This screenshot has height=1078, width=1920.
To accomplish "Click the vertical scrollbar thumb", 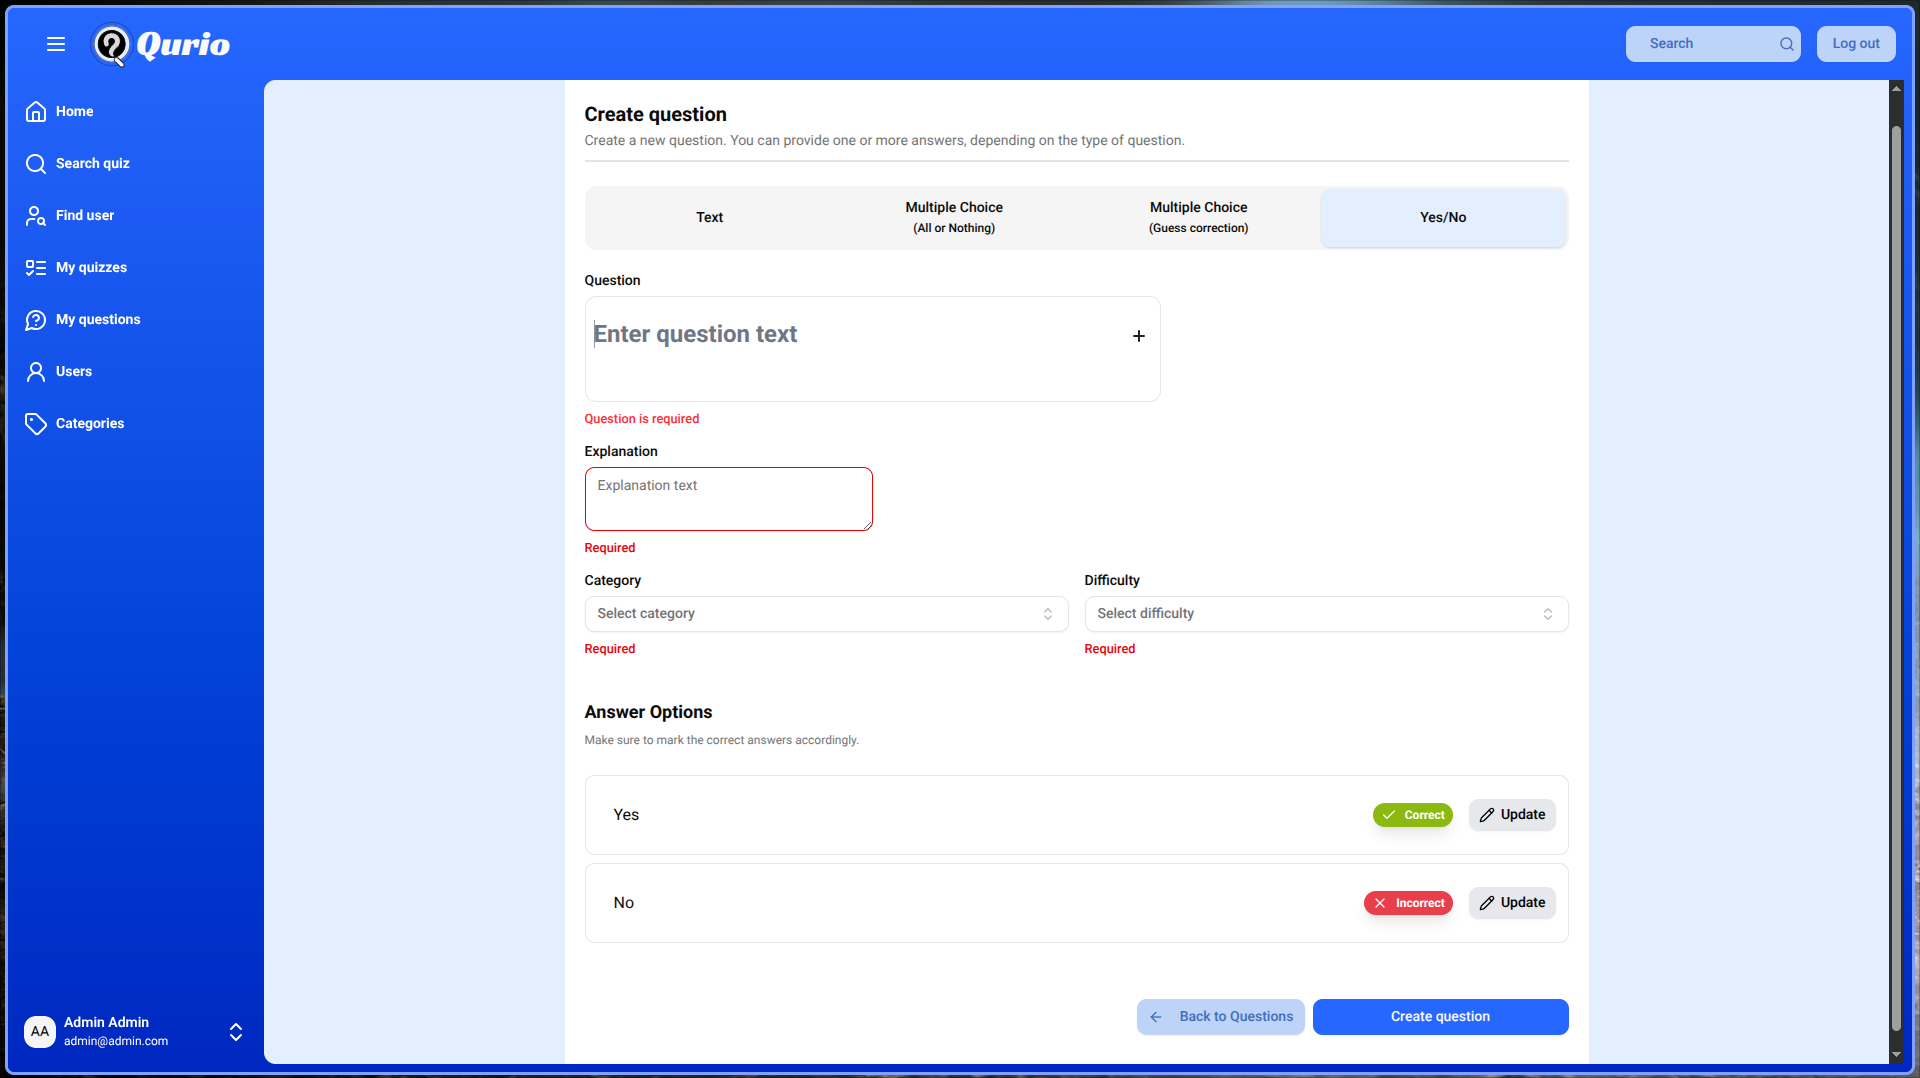I will (x=1896, y=580).
